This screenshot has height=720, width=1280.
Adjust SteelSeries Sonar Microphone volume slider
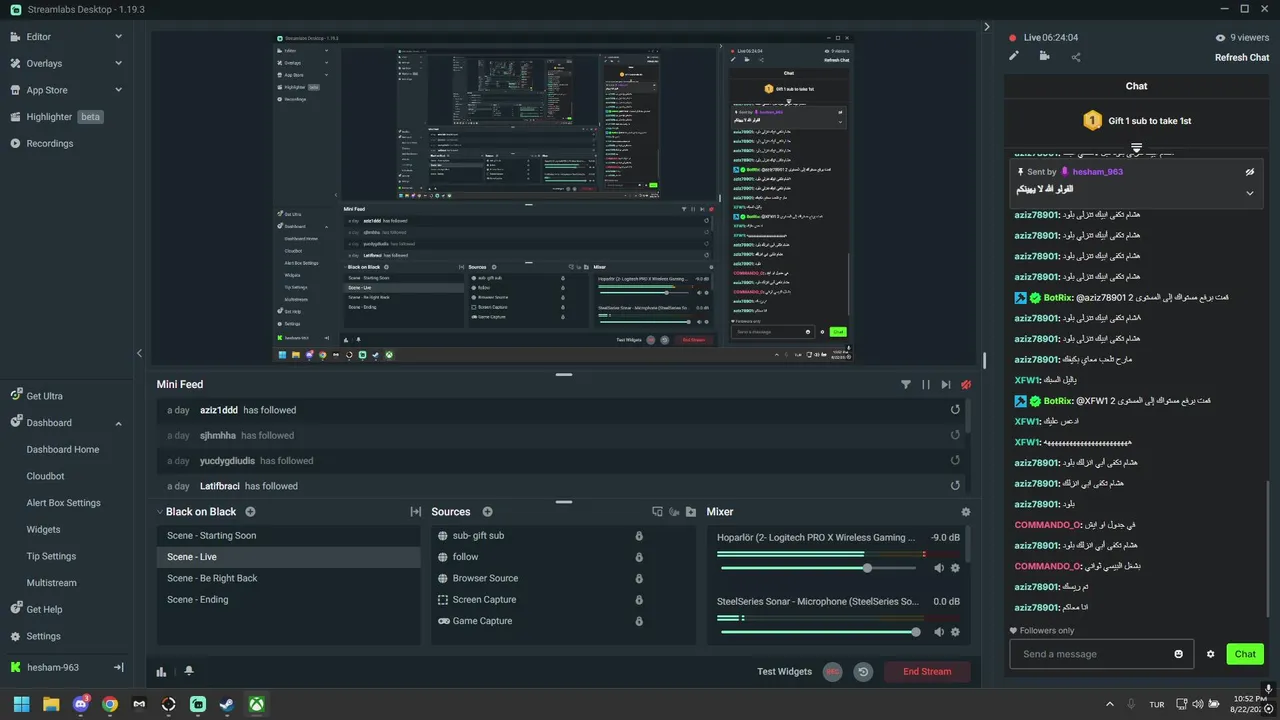(x=818, y=632)
